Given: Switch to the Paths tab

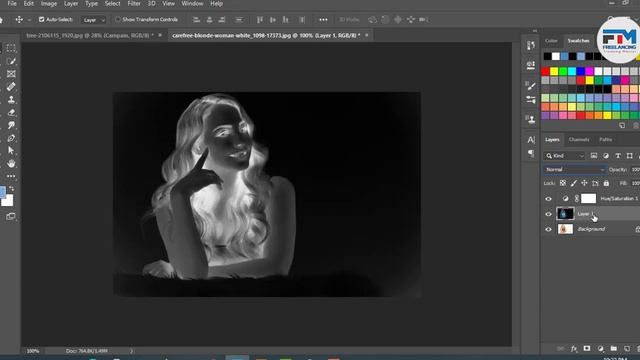Looking at the screenshot, I should tap(606, 140).
